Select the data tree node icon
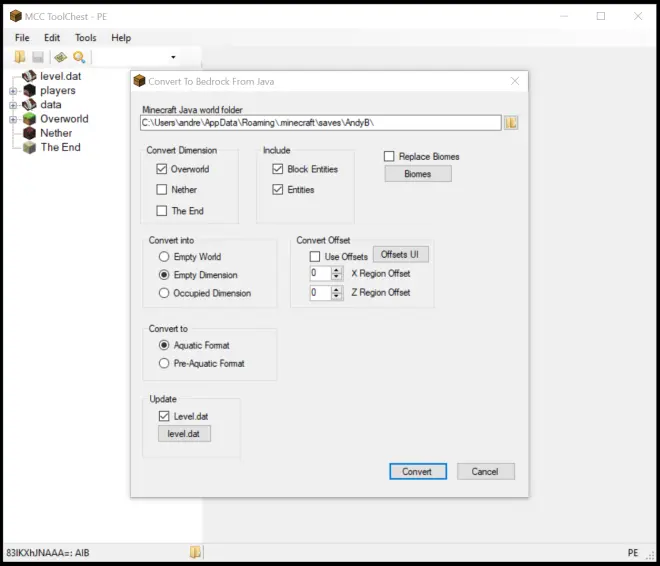The width and height of the screenshot is (660, 566). 29,104
